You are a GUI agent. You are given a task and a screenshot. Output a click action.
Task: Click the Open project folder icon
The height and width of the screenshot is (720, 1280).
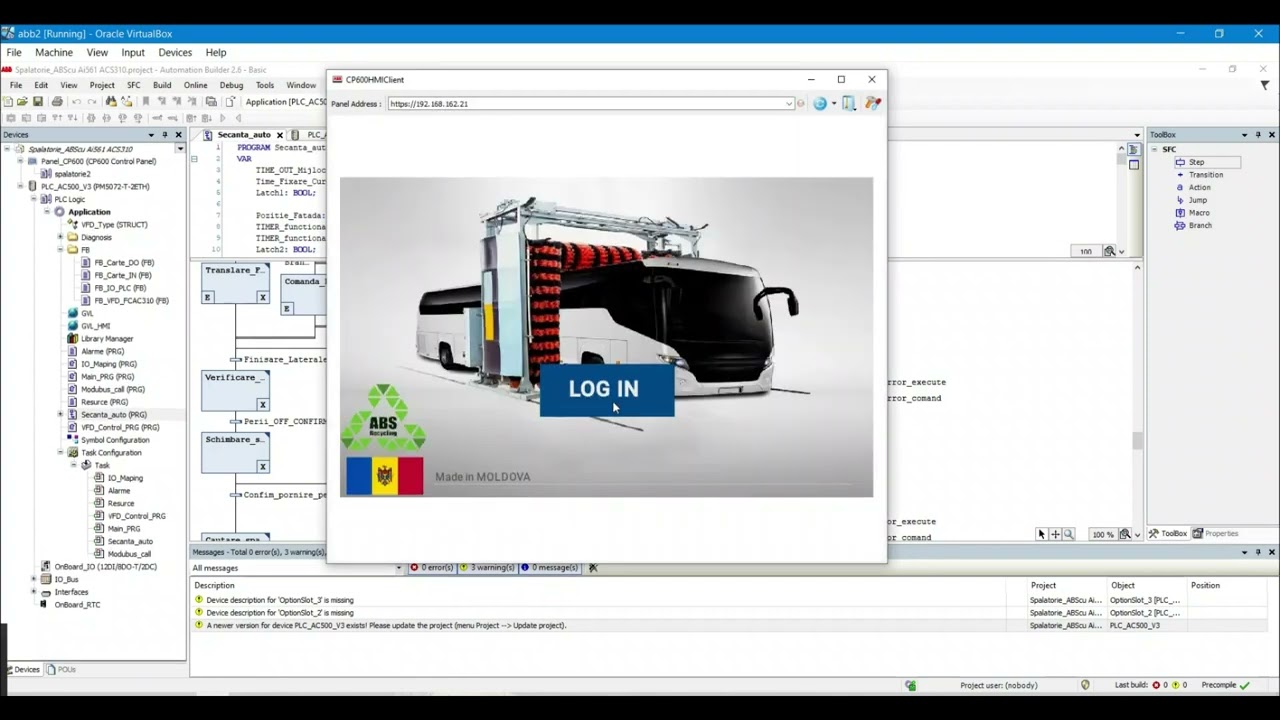pyautogui.click(x=22, y=102)
